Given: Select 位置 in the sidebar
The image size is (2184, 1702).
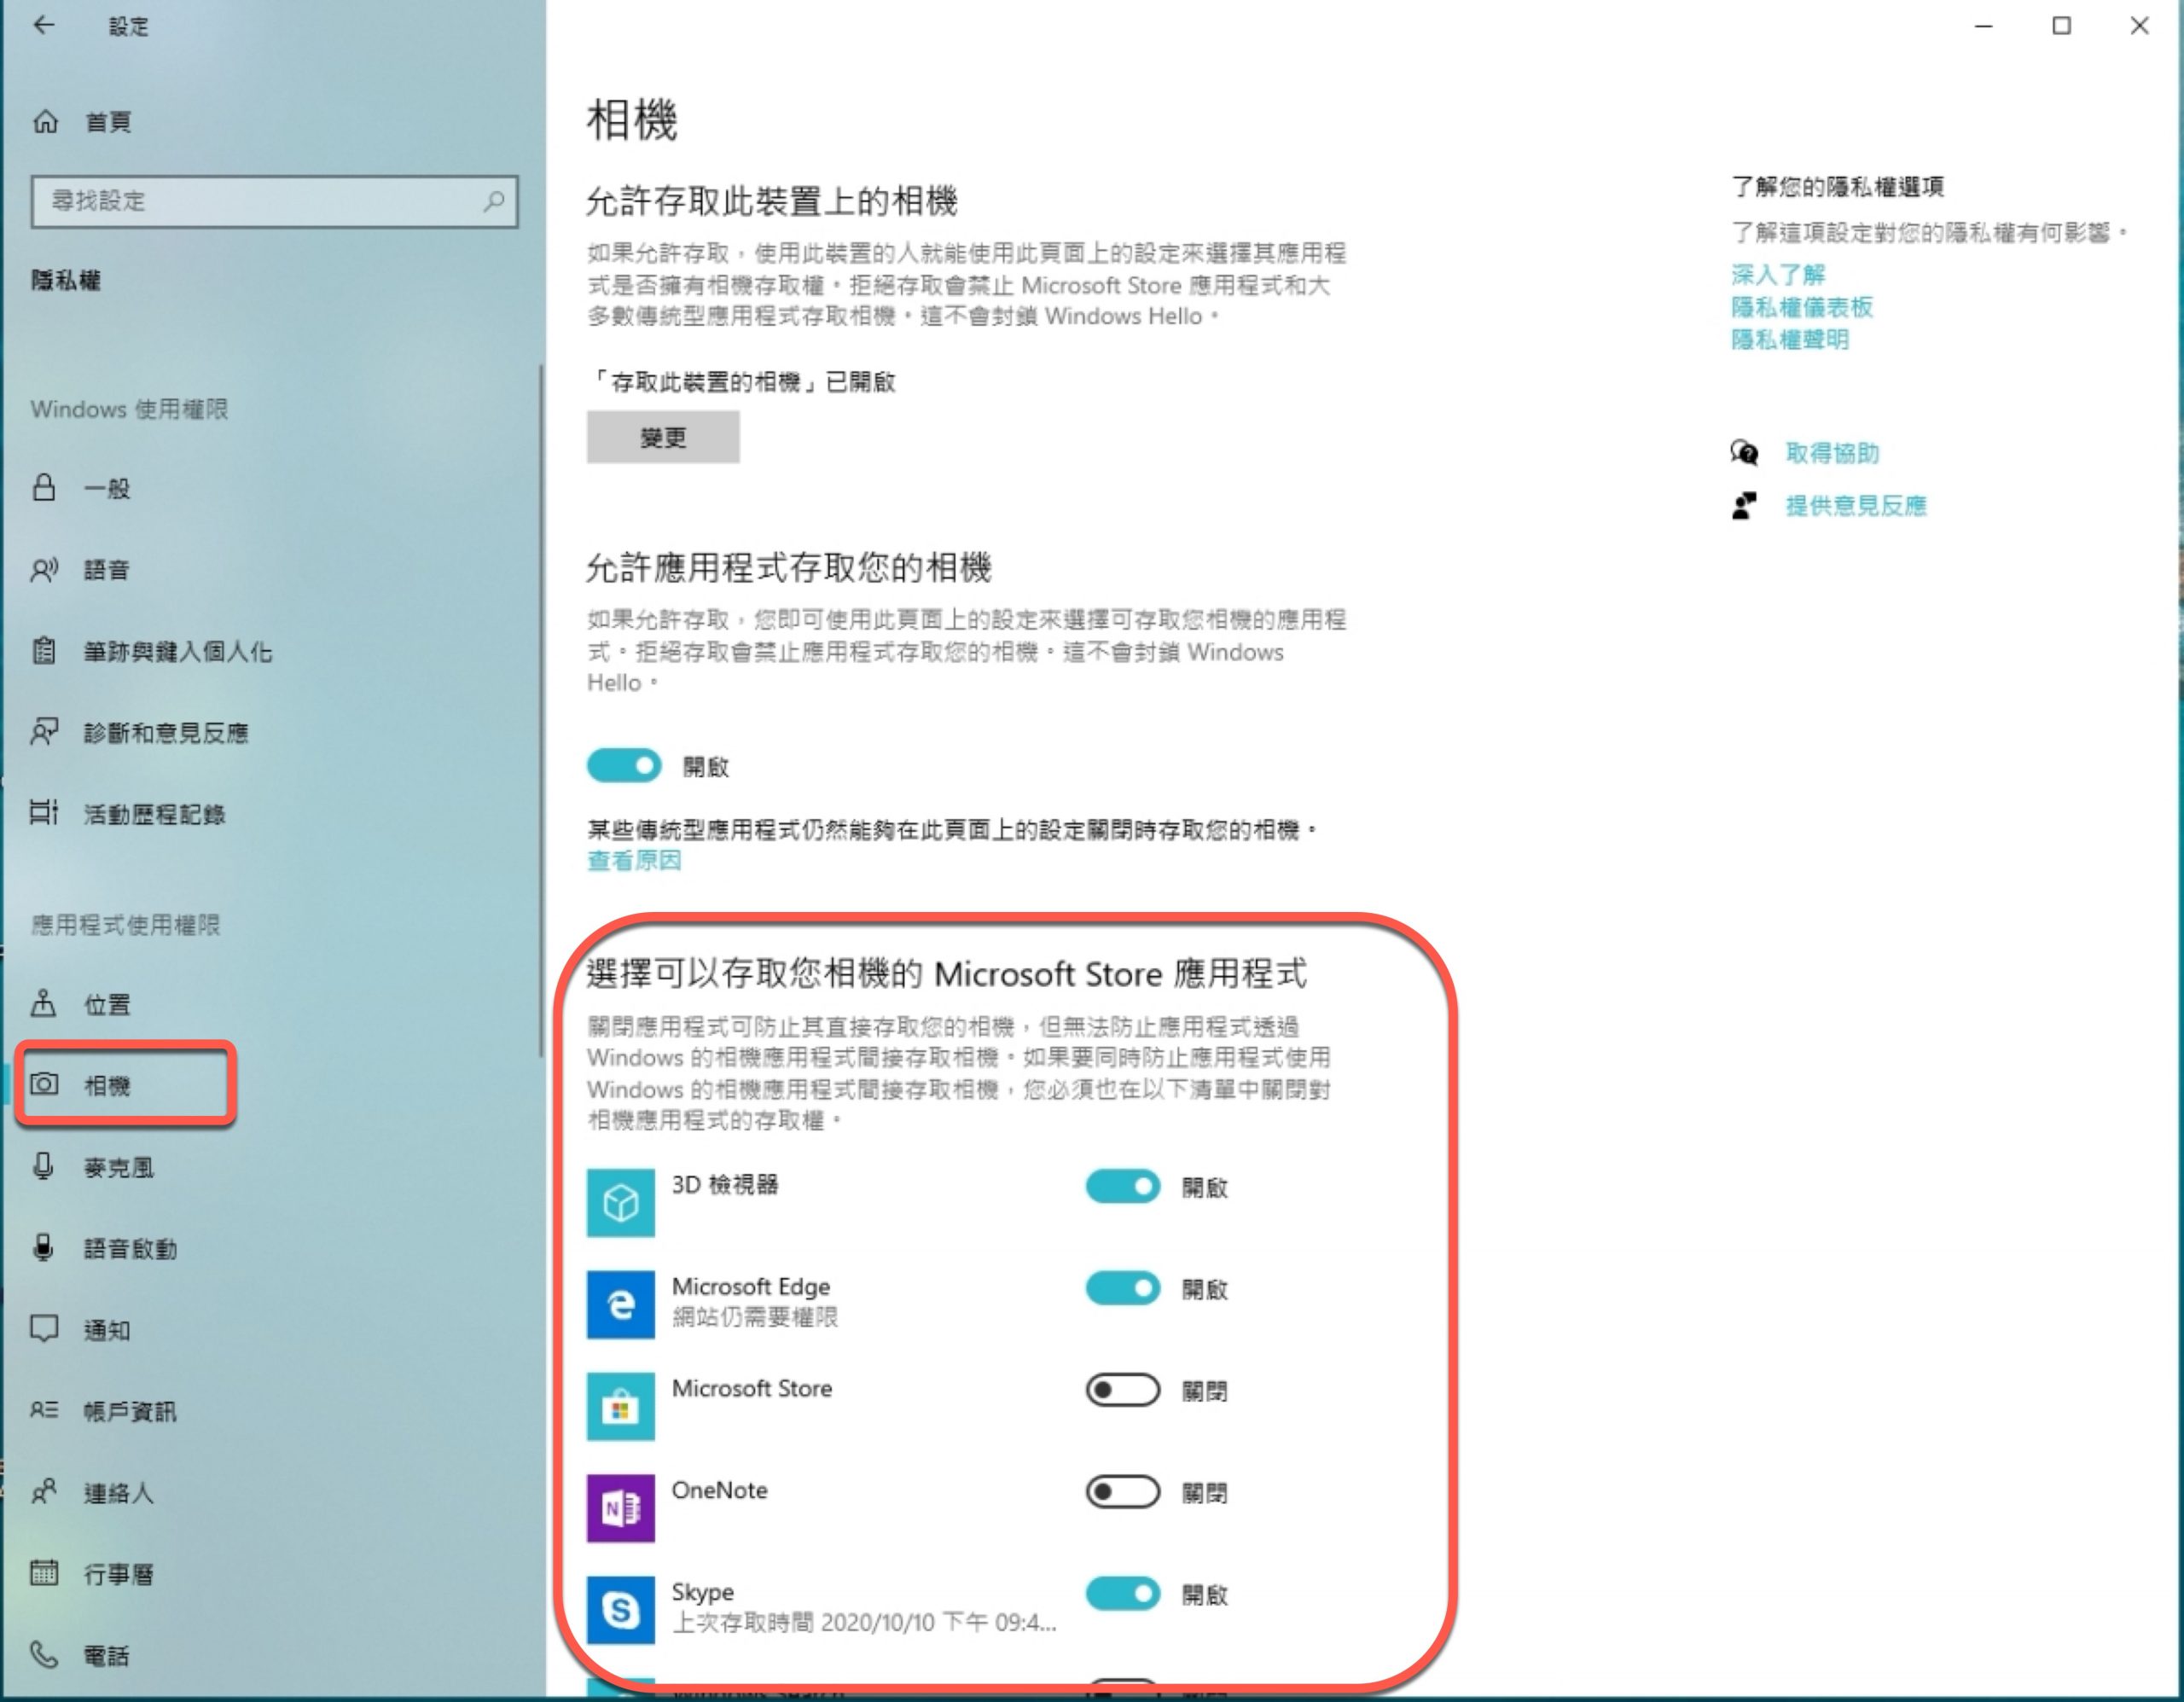Looking at the screenshot, I should click(106, 1004).
